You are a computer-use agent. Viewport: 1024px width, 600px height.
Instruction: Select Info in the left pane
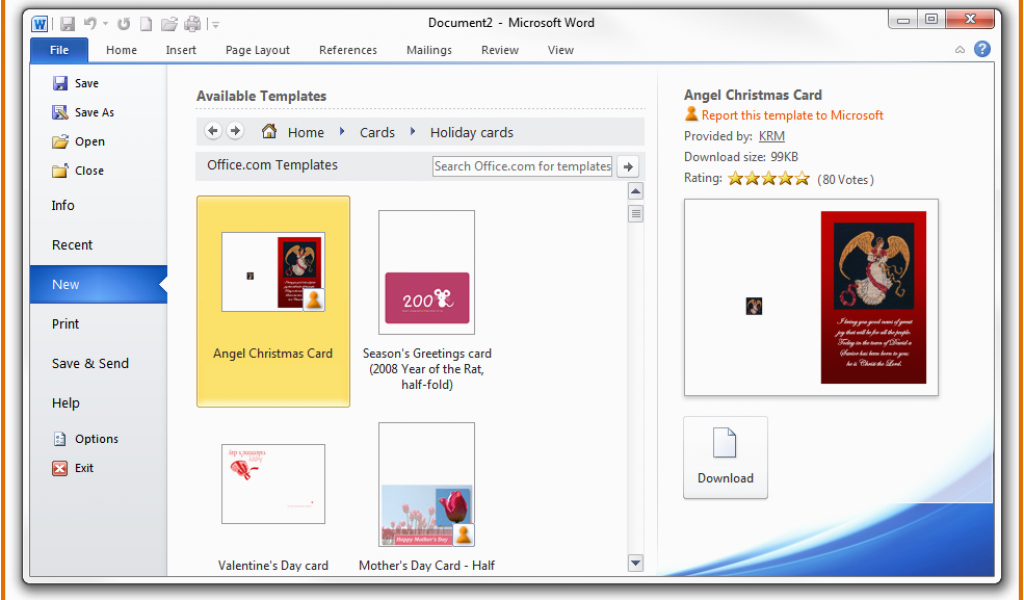tap(63, 206)
